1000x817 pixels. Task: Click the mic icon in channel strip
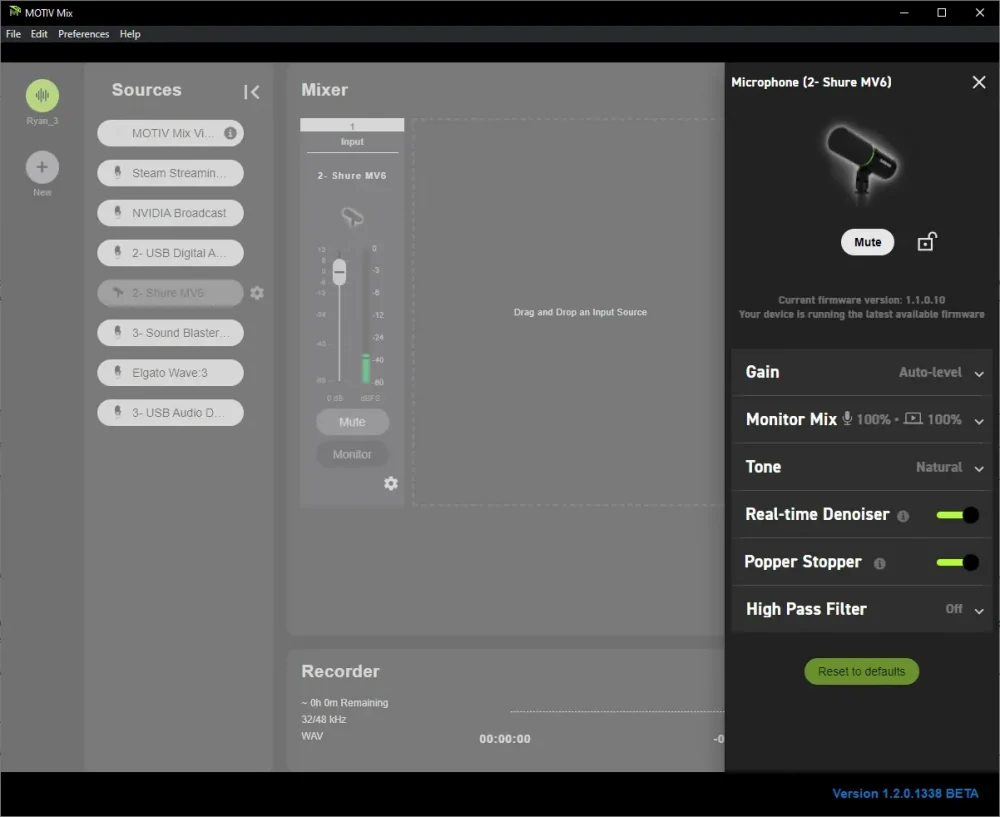tap(352, 217)
